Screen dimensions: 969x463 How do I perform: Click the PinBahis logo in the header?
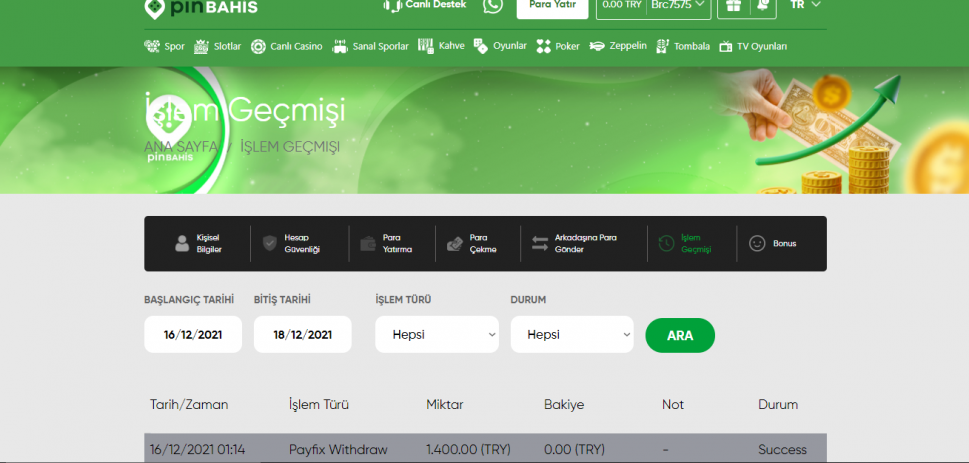[x=200, y=8]
